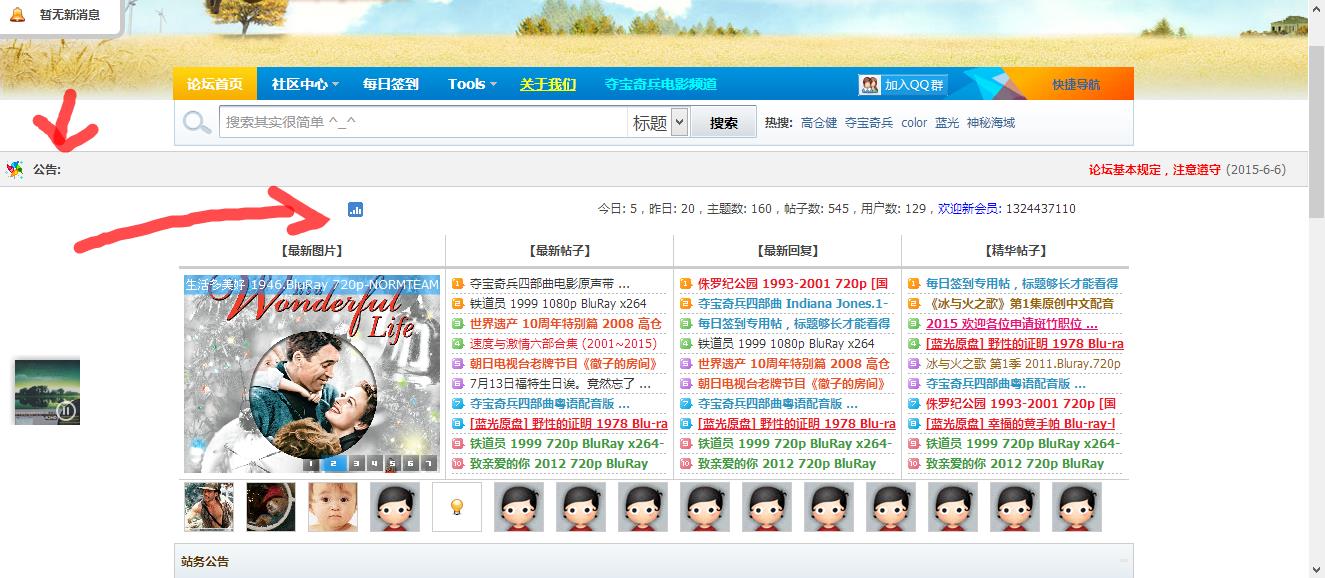Open 铁道员 1999 720p in 精华帖子 list
Viewport: 1325px width, 578px height.
point(1022,443)
